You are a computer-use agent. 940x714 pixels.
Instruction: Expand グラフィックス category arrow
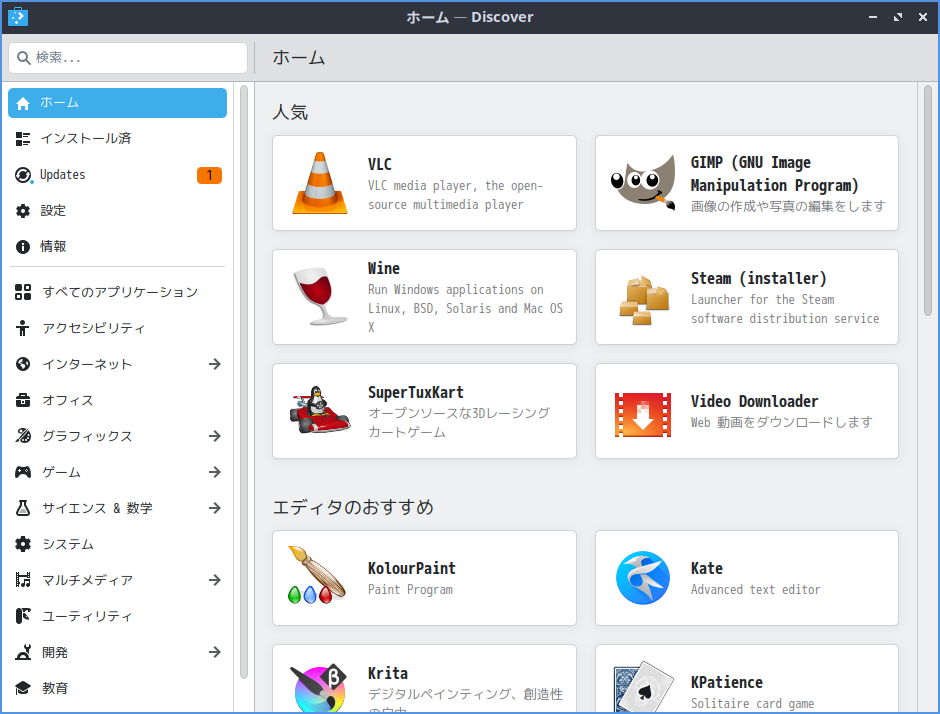(x=215, y=436)
